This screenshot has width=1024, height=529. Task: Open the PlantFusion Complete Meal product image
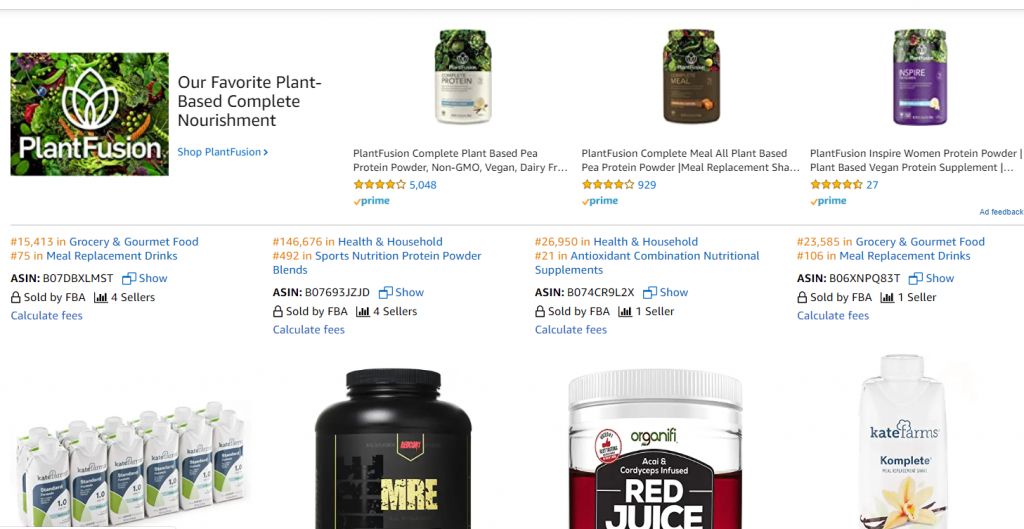(691, 76)
